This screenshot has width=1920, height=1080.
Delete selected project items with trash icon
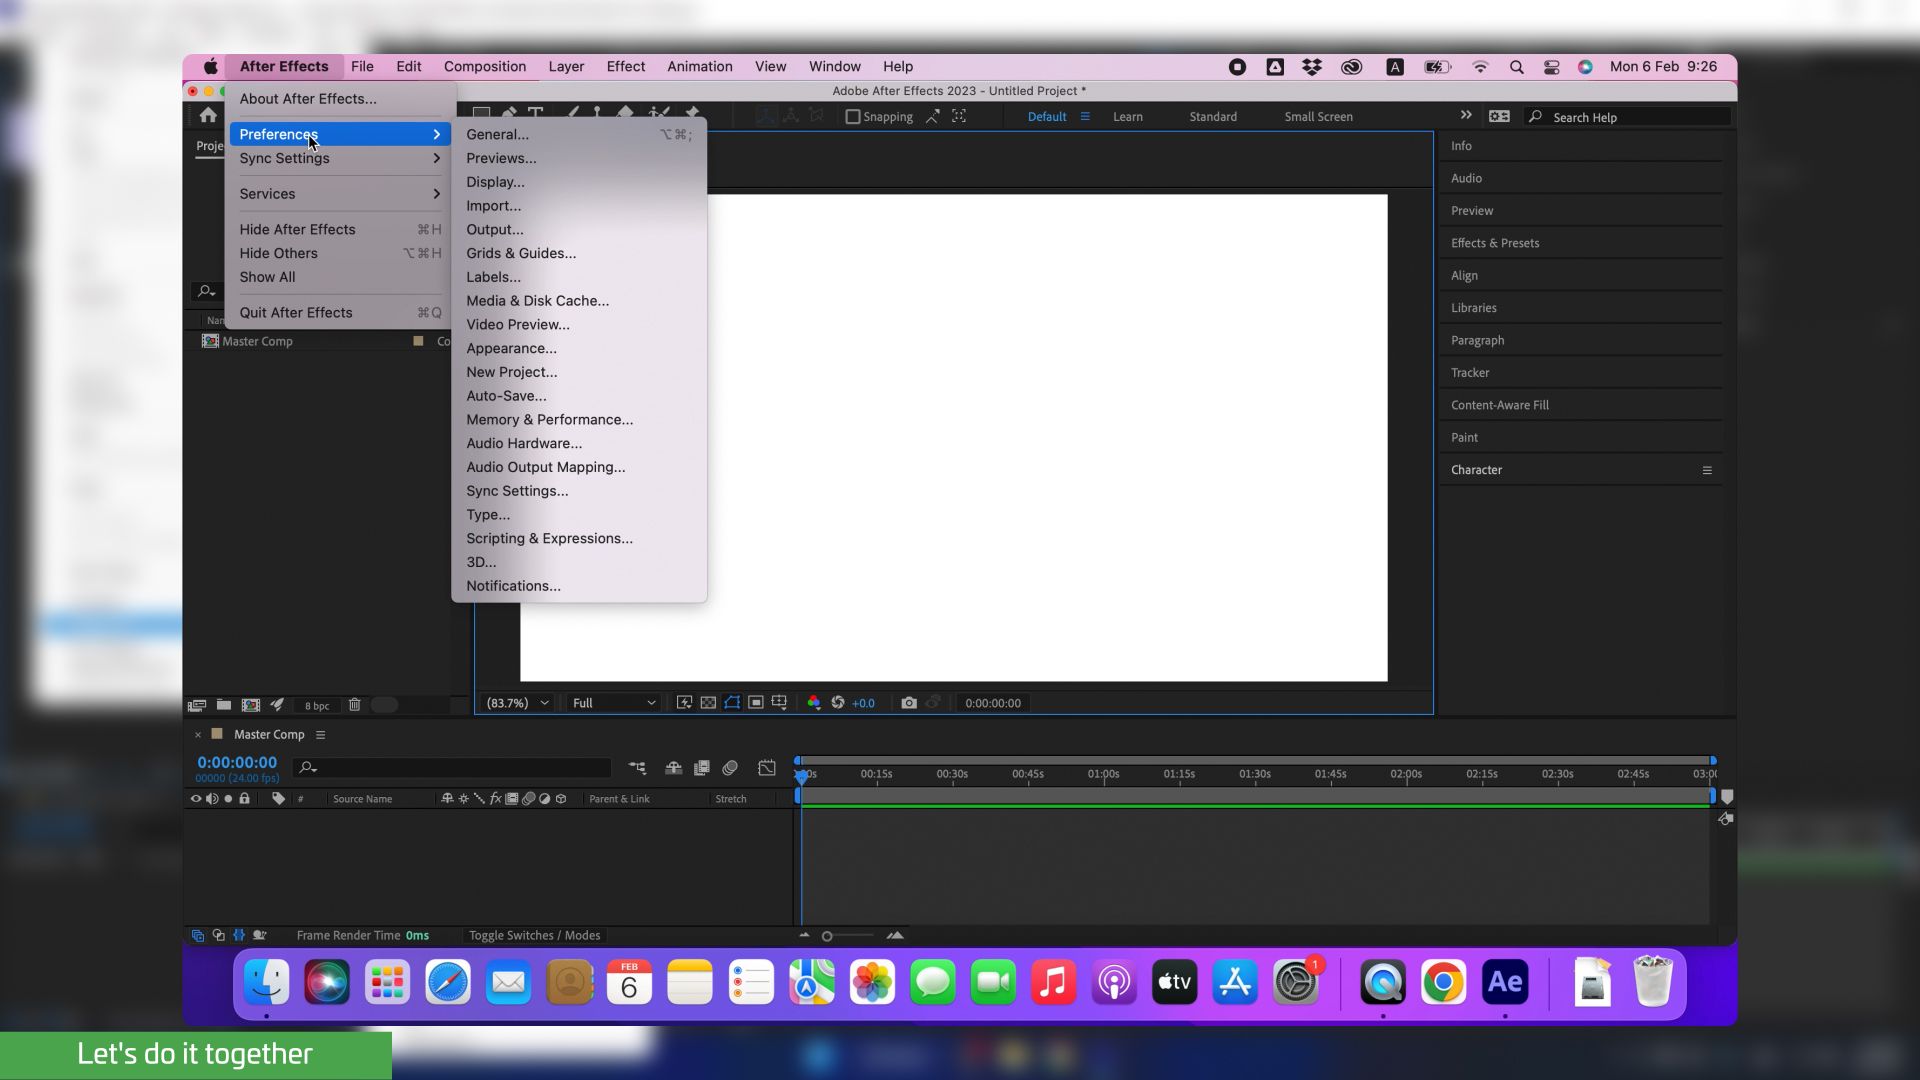coord(354,705)
